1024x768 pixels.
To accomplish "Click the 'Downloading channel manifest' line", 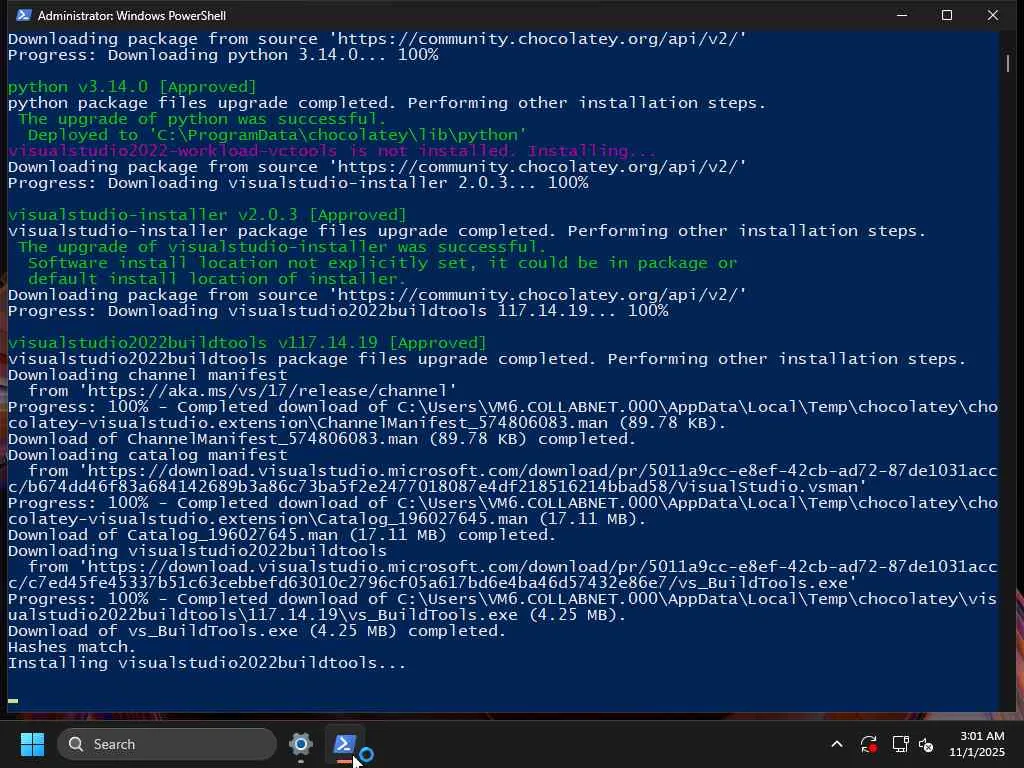I will [148, 375].
